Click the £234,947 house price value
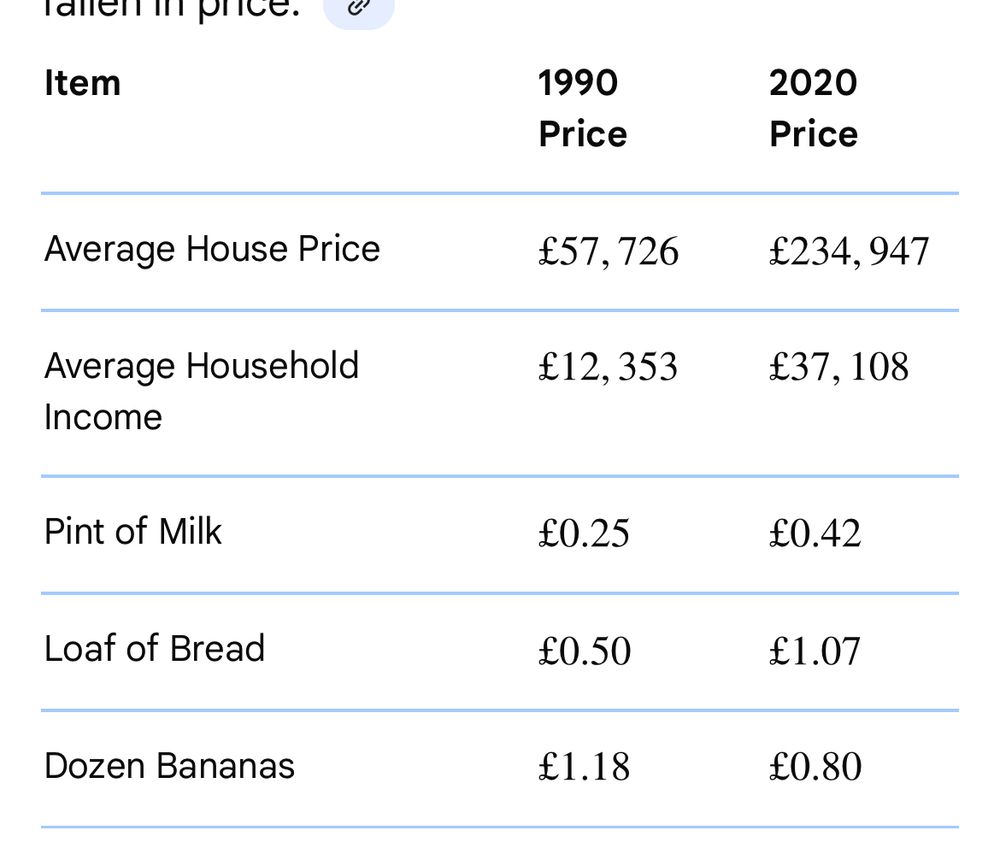1000x855 pixels. (849, 251)
